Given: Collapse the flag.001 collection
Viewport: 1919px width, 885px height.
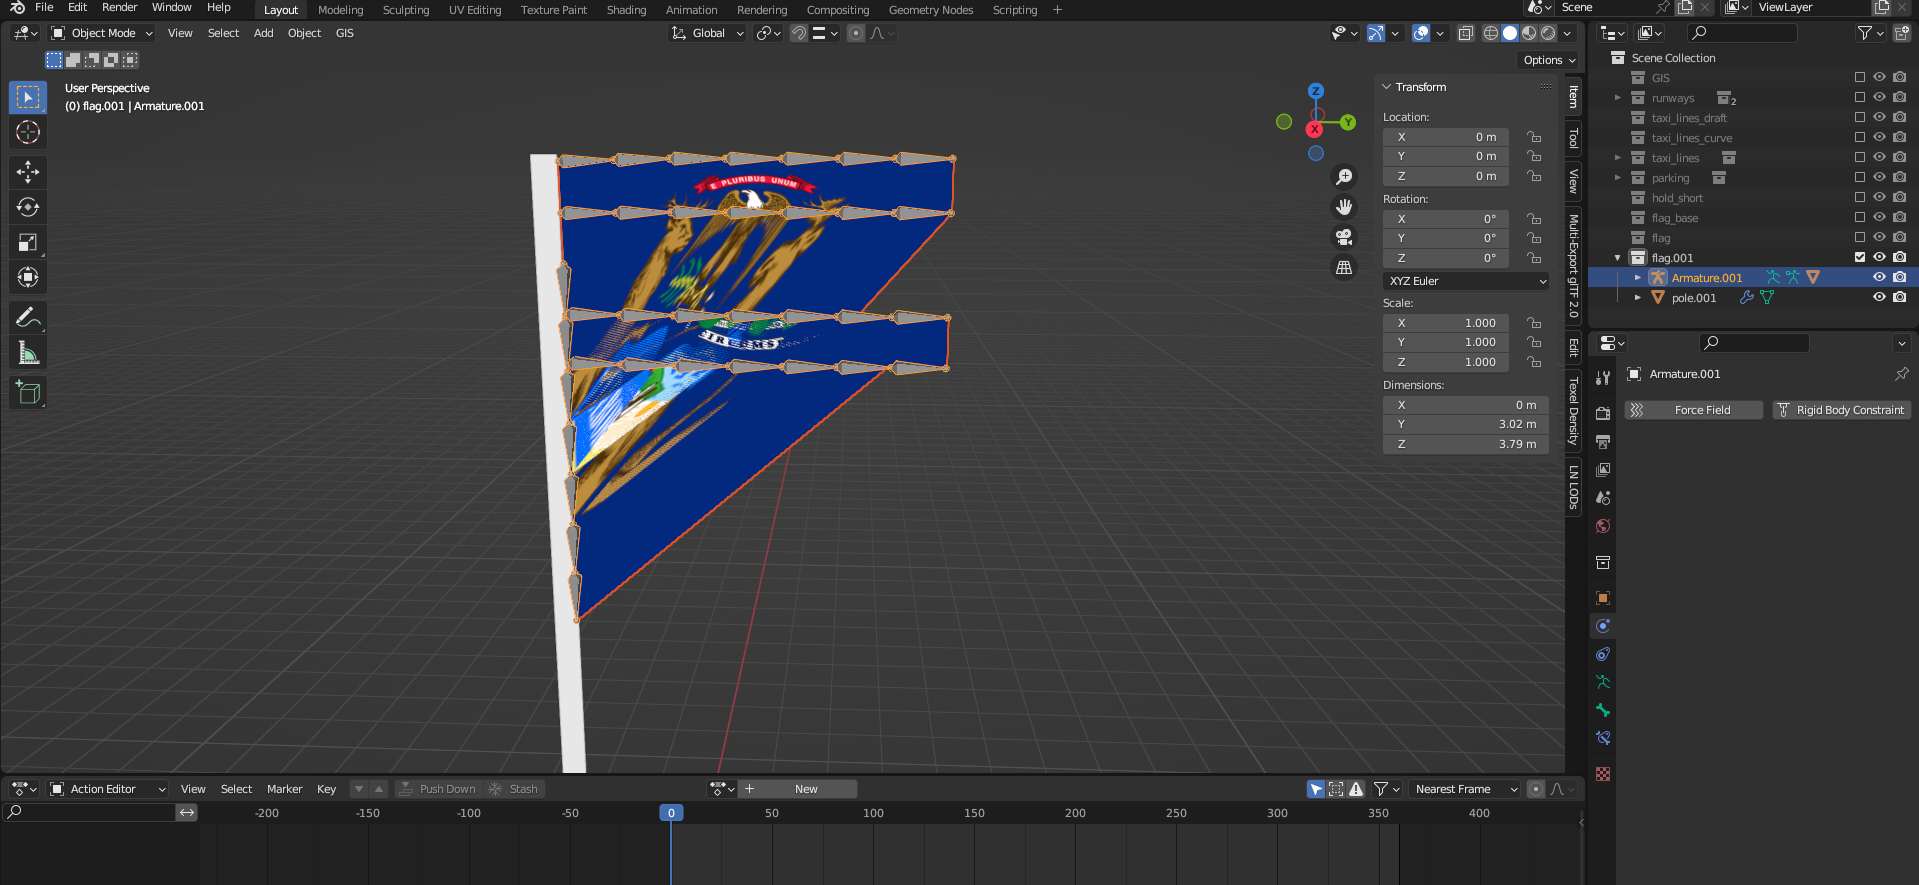Looking at the screenshot, I should click(x=1618, y=258).
